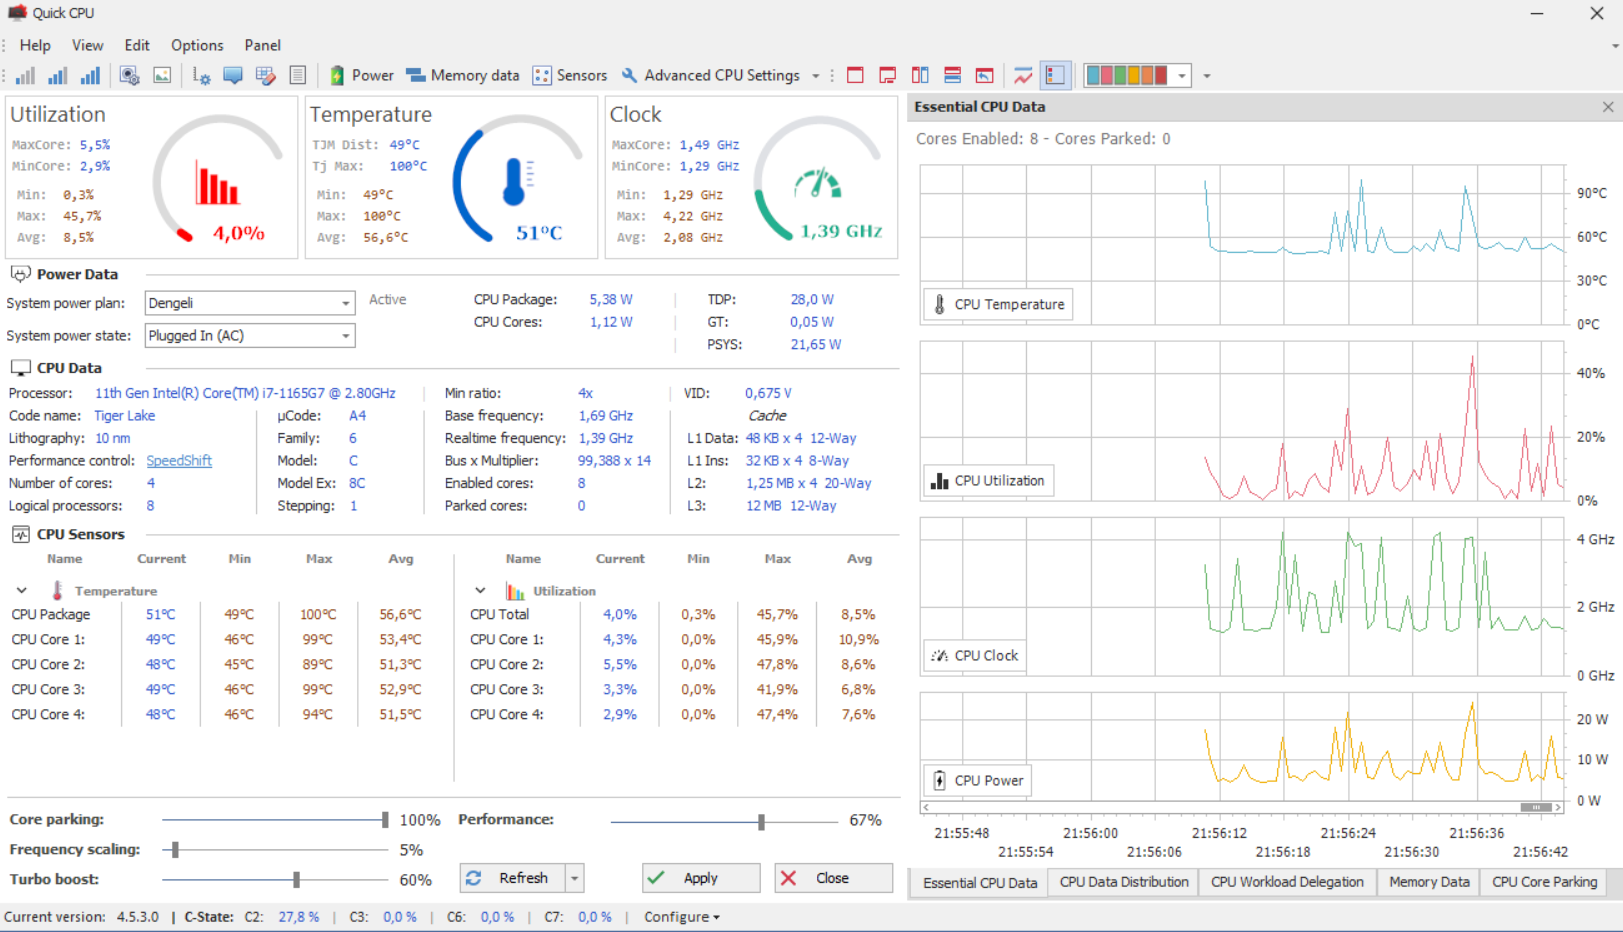The image size is (1623, 932).
Task: Click the CPU Sensors section icon
Action: click(x=20, y=535)
